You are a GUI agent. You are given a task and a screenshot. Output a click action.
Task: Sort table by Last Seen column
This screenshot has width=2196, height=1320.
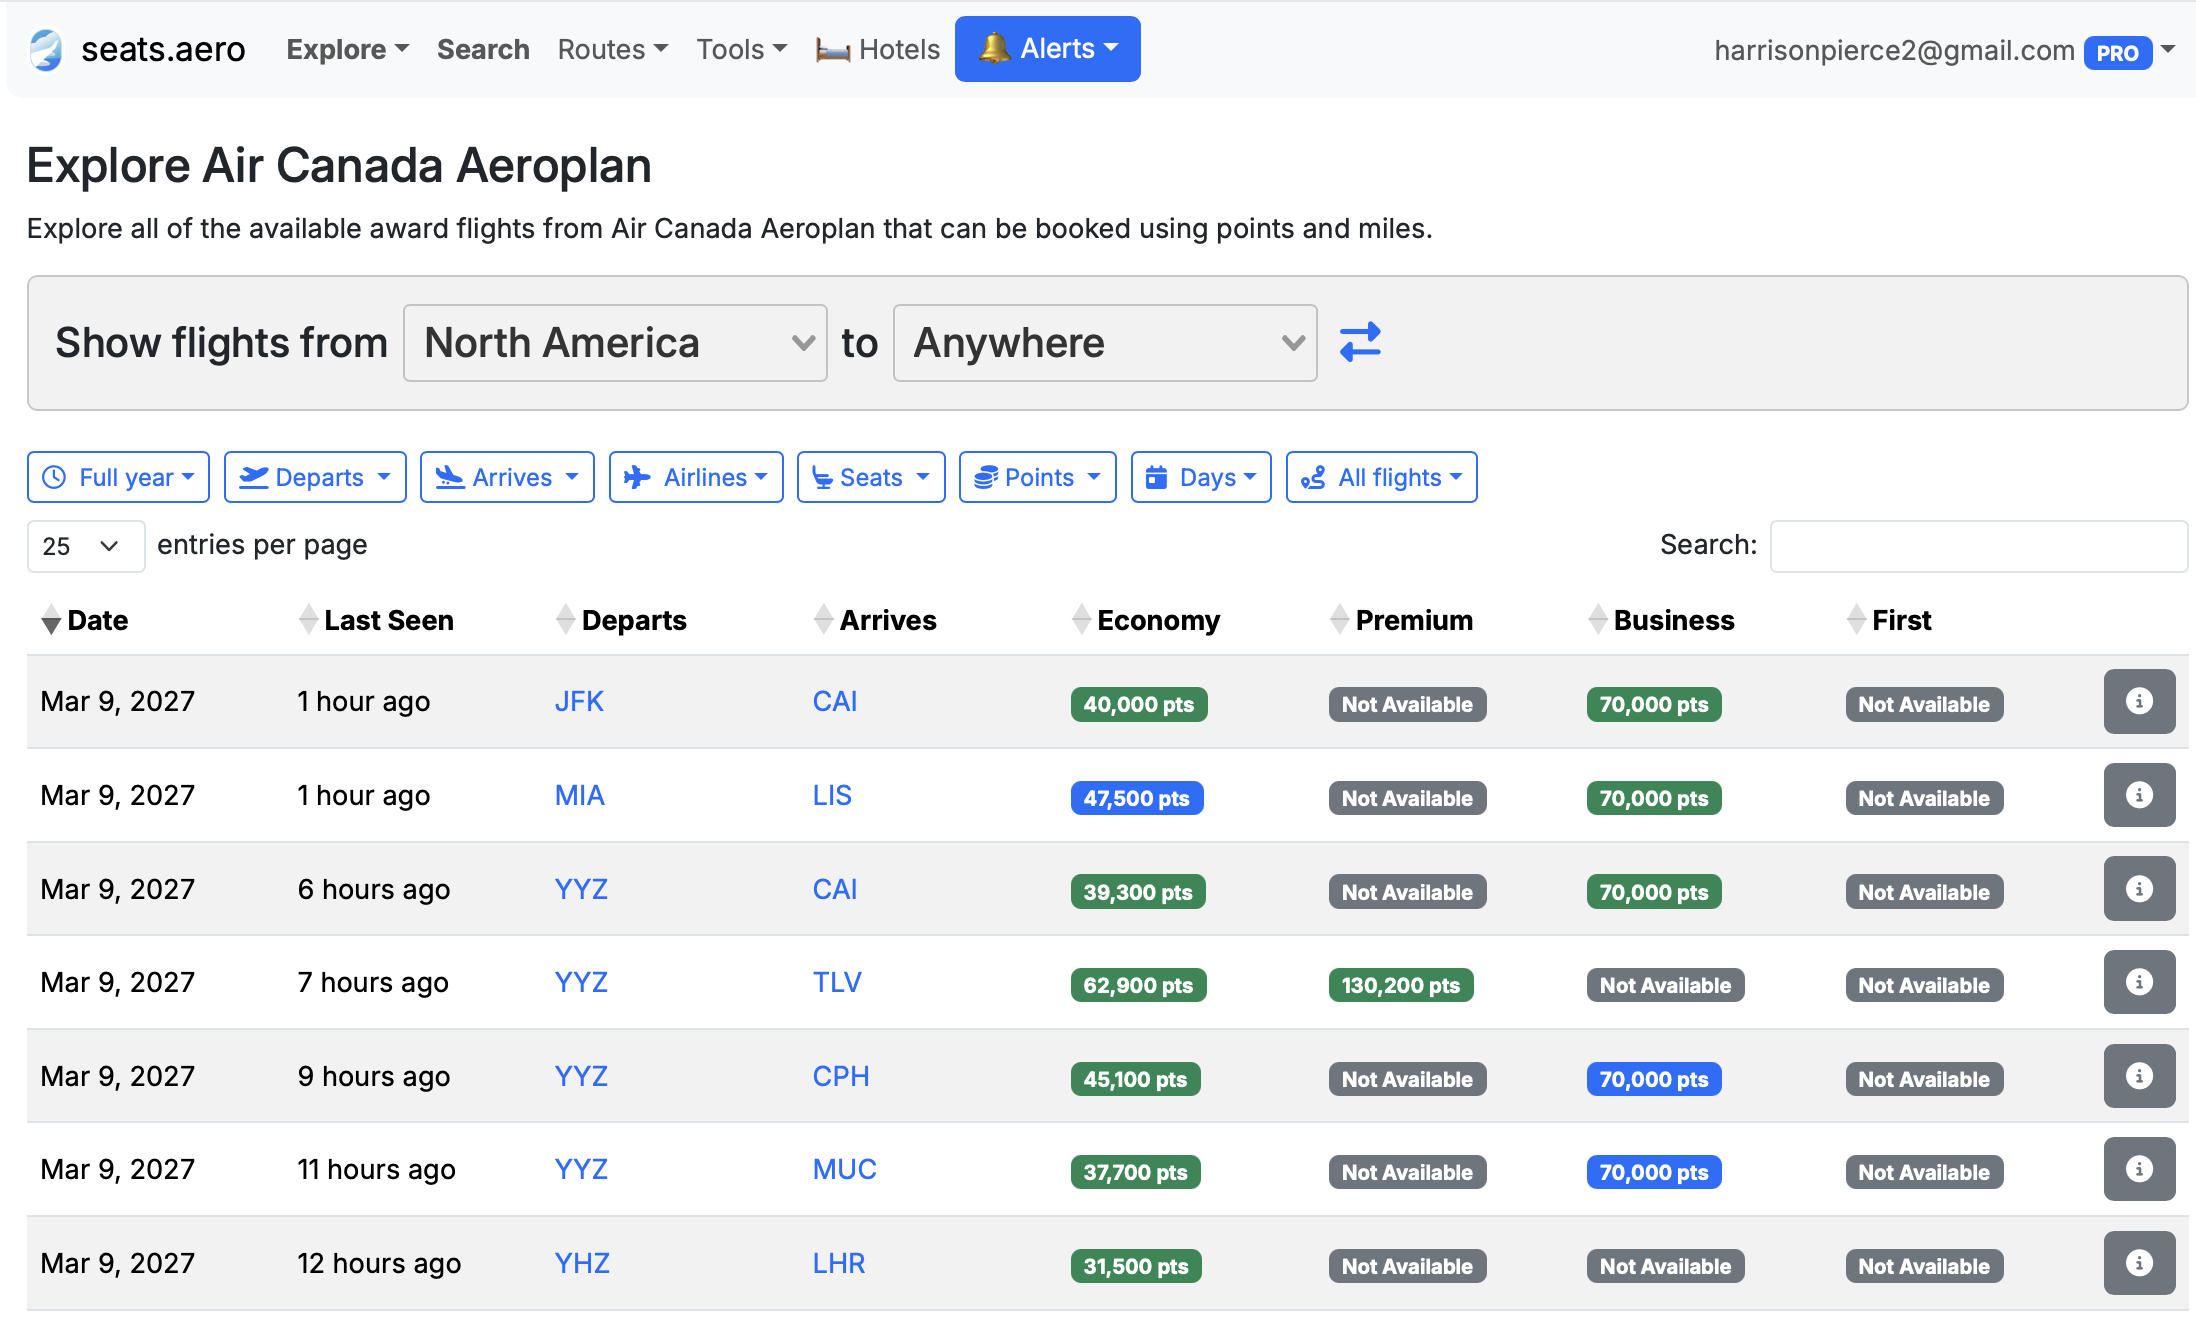tap(376, 620)
